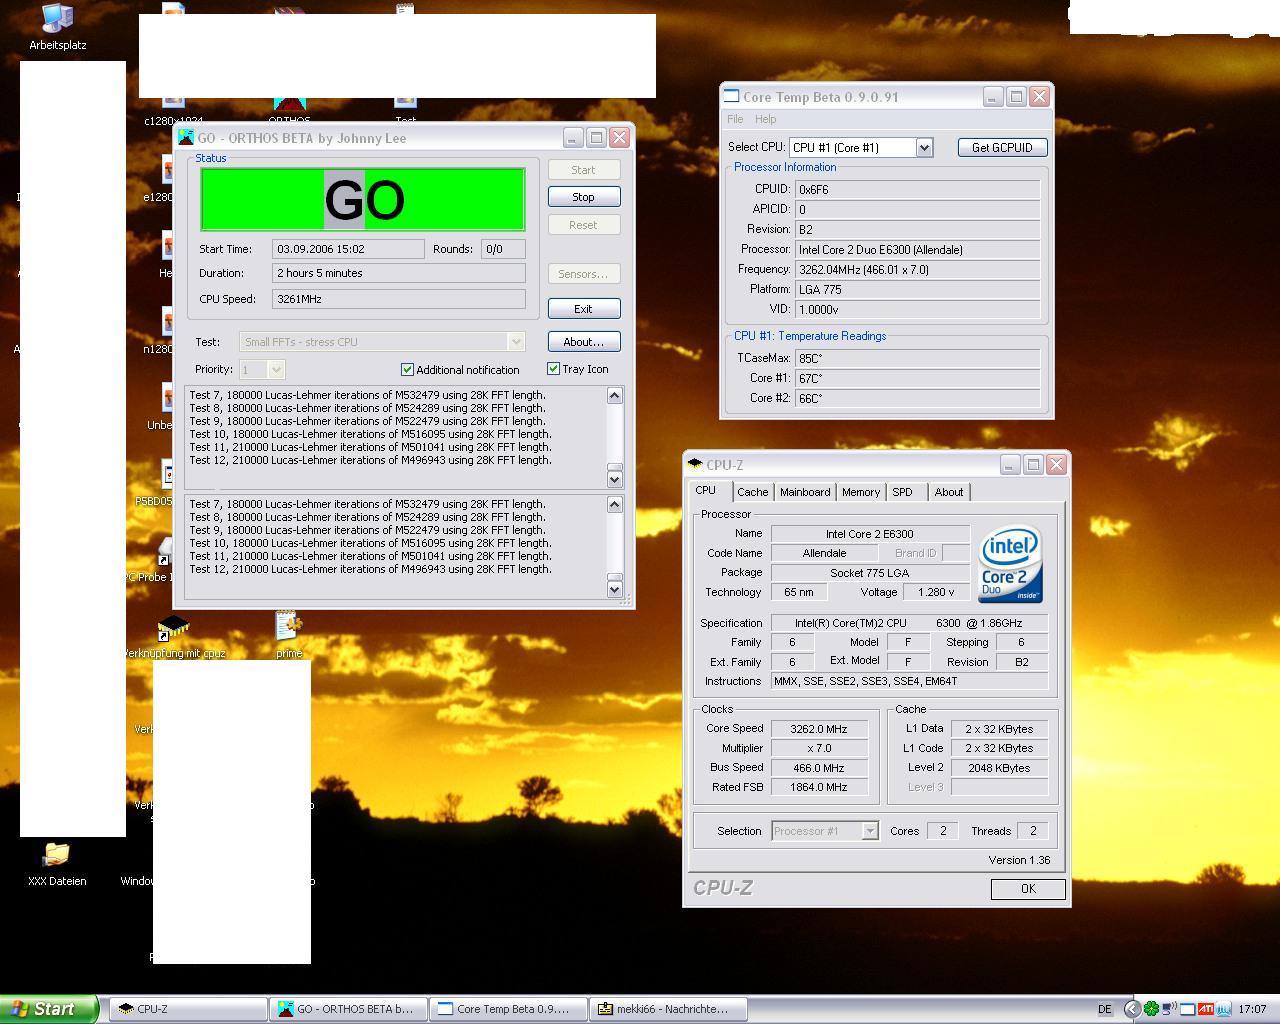Toggle the Tray Icon checkbox
This screenshot has width=1280, height=1024.
tap(553, 368)
